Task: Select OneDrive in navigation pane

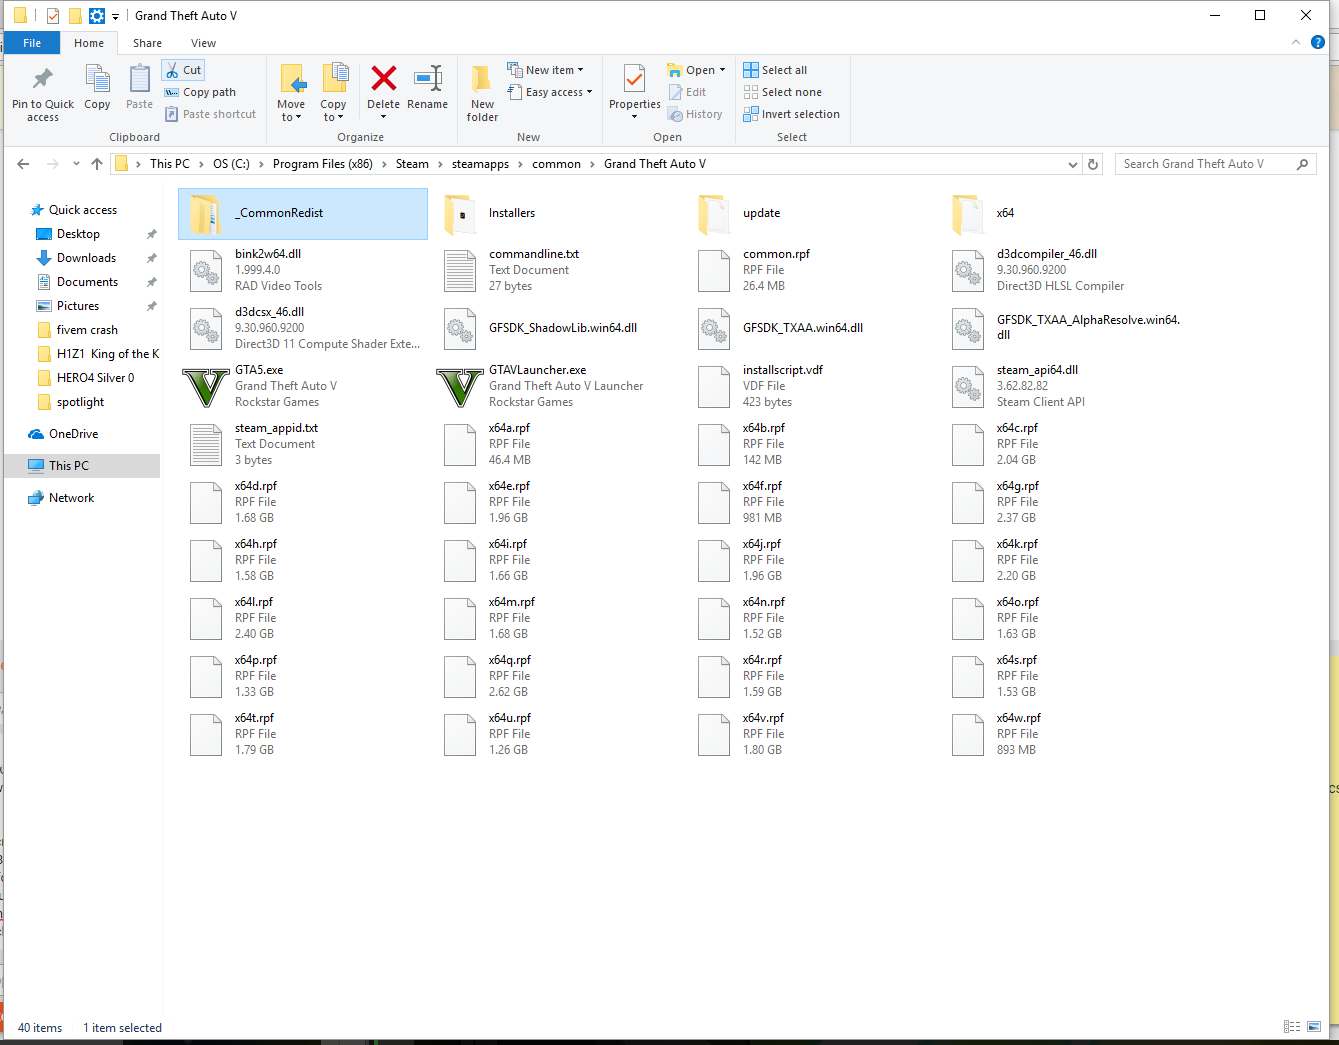Action: [73, 434]
